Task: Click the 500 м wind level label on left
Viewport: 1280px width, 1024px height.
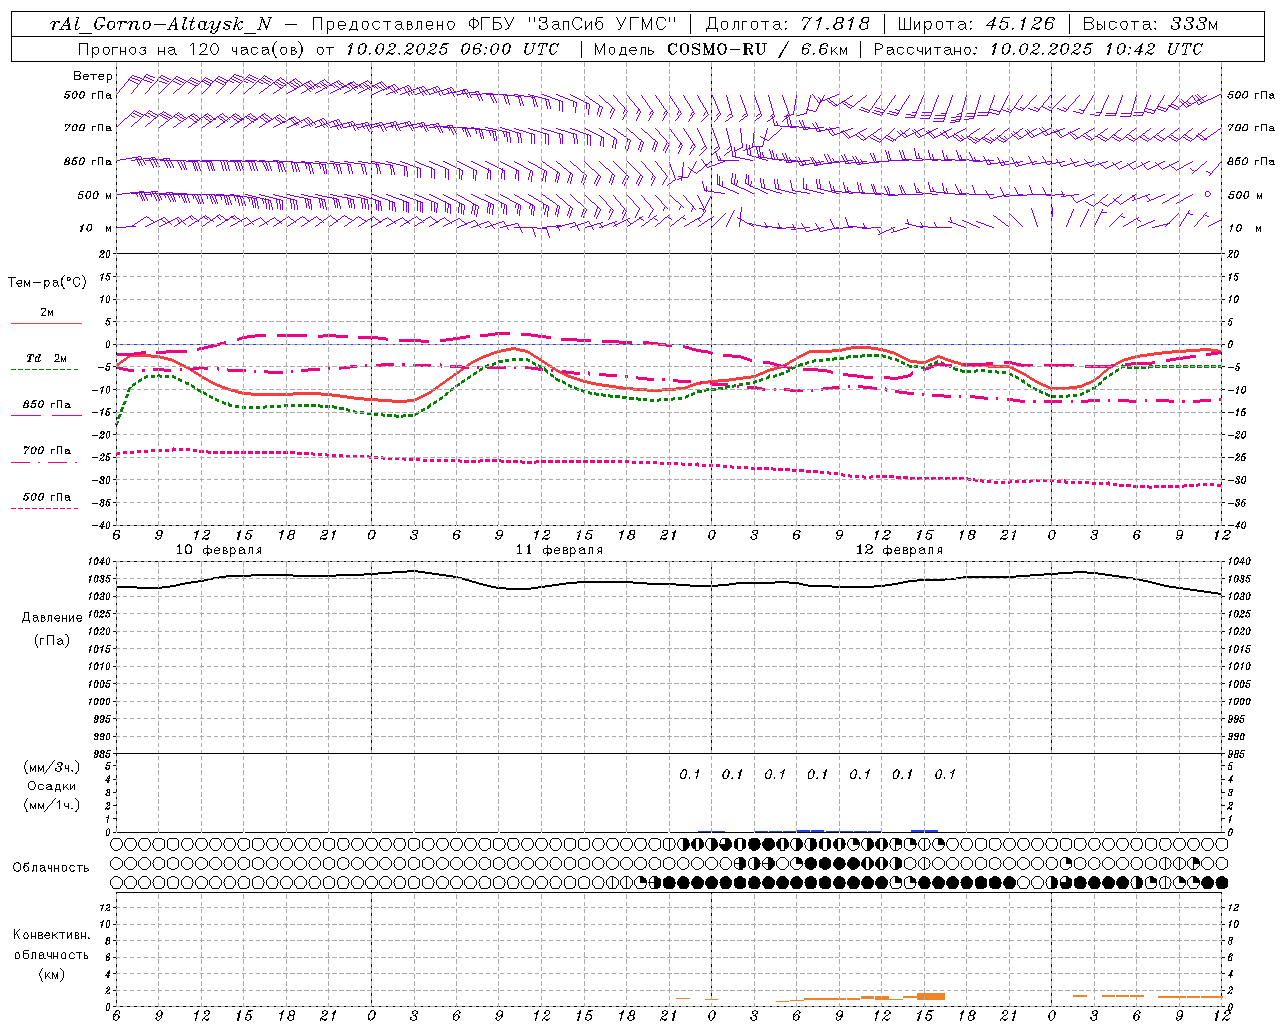Action: click(95, 195)
